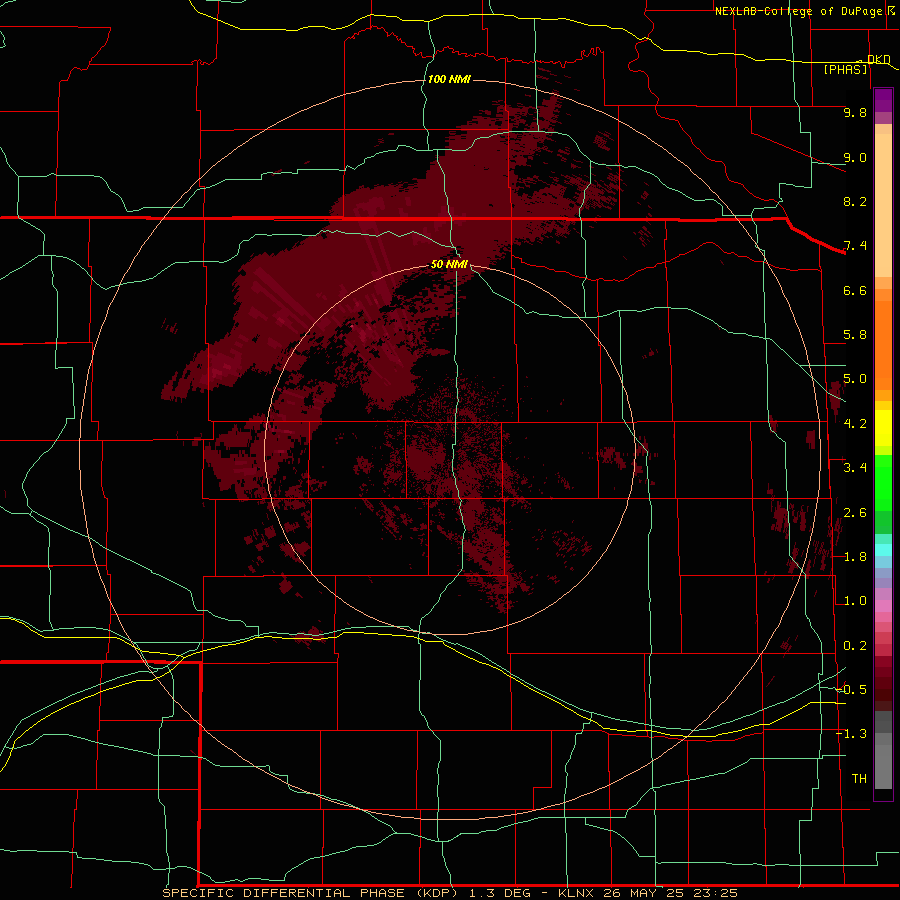This screenshot has height=900, width=900.
Task: Click the 5.8 scale value
Action: click(855, 335)
